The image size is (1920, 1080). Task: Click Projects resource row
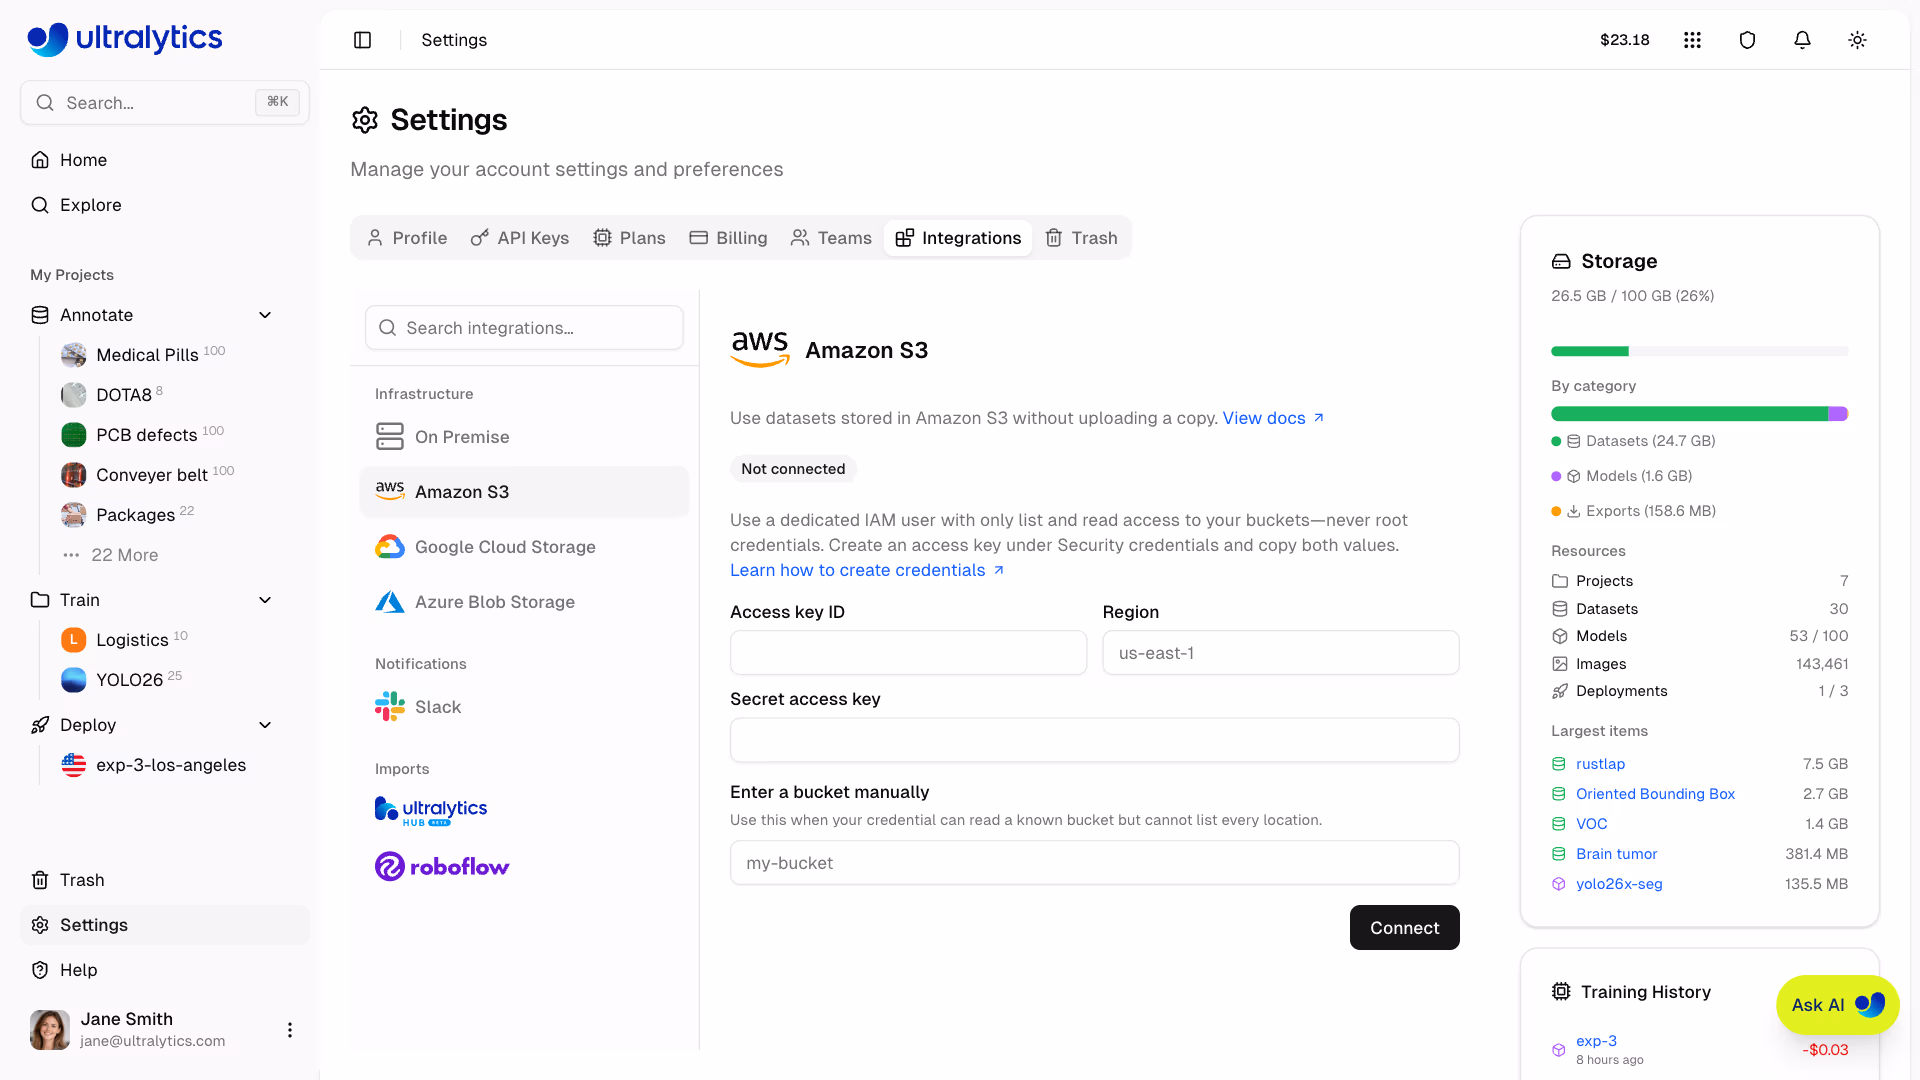click(x=1699, y=581)
